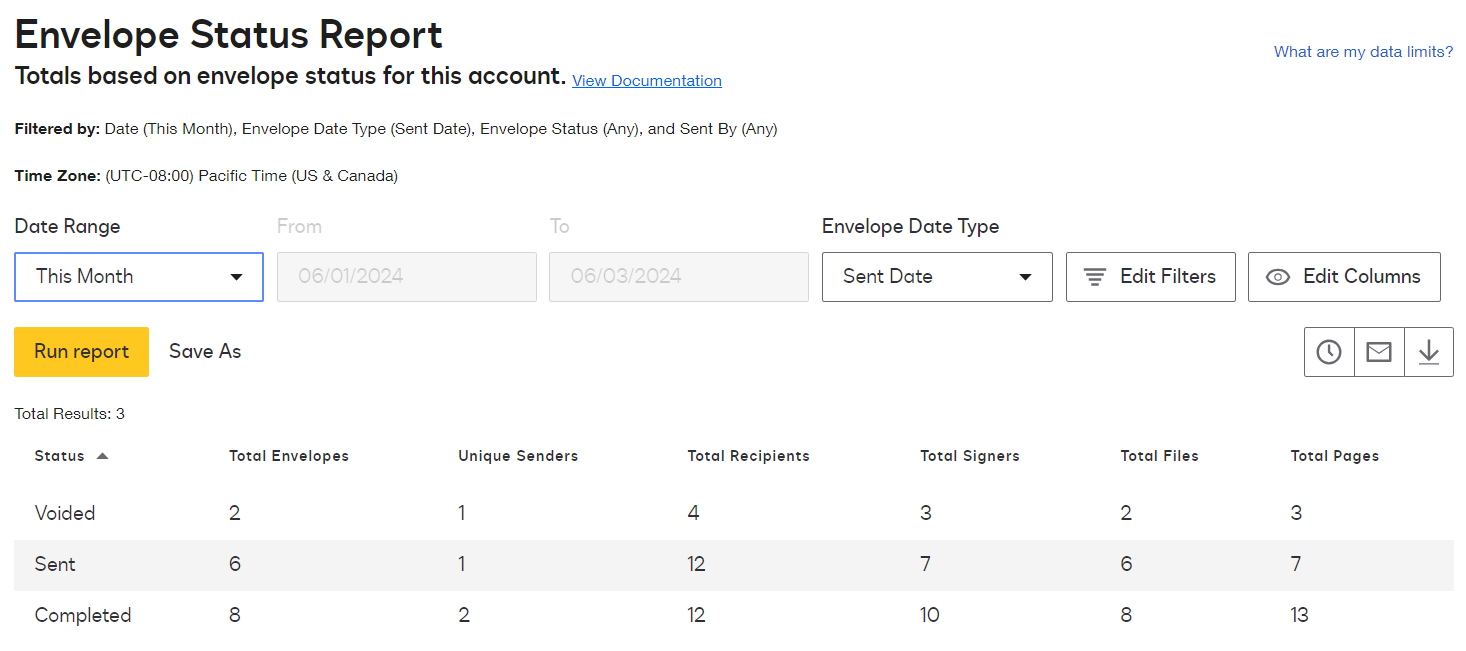Sort by Unique Senders column header
1466x651 pixels.
(x=518, y=456)
